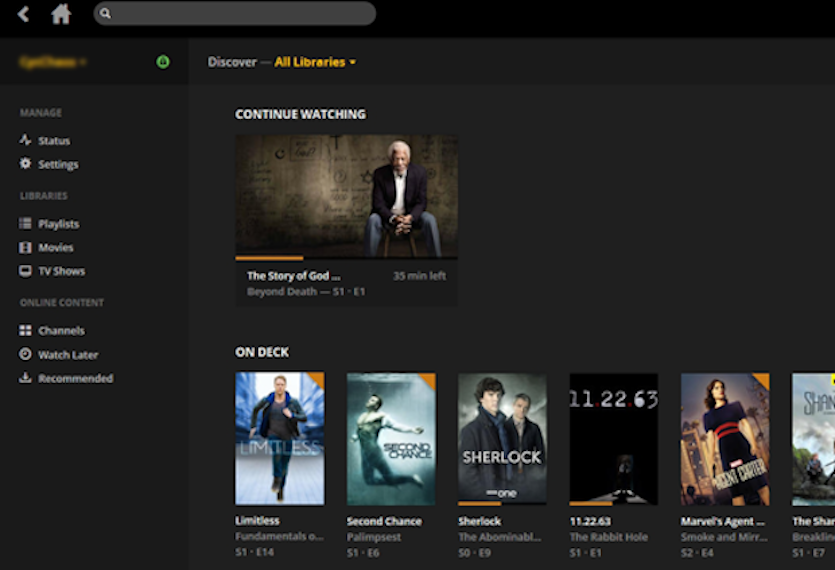Open the 11.22.63 poster
Image resolution: width=835 pixels, height=570 pixels.
[613, 438]
